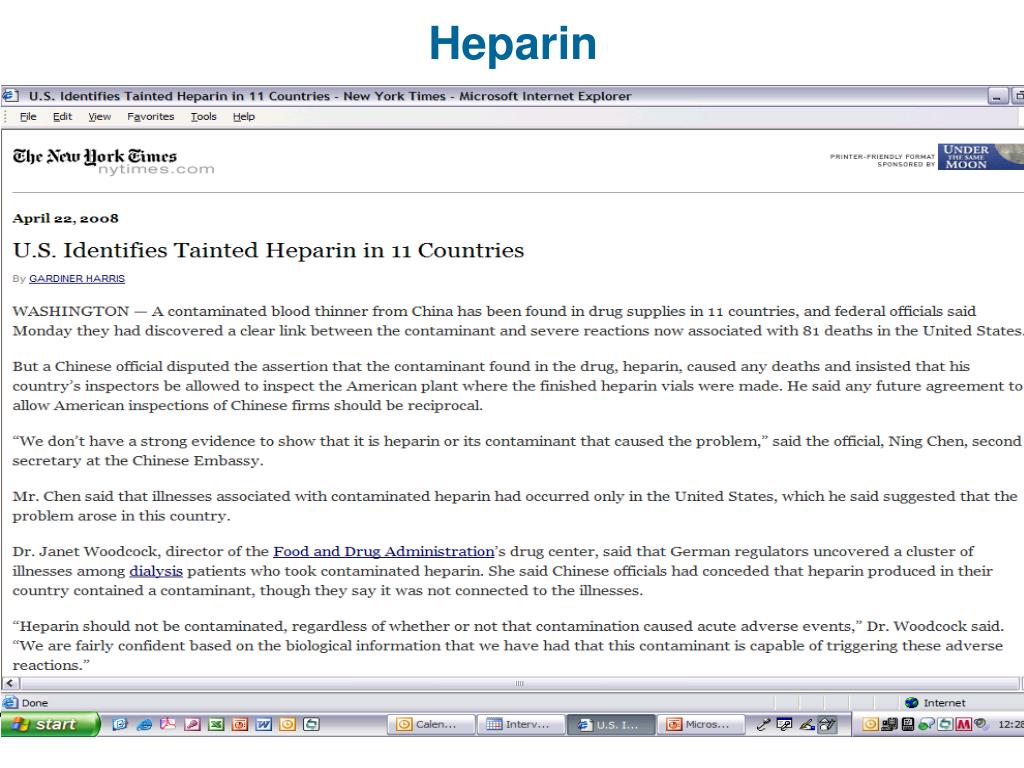The height and width of the screenshot is (768, 1024).
Task: Click the headline U.S. Identifies Tainted Heparin
Action: (268, 250)
